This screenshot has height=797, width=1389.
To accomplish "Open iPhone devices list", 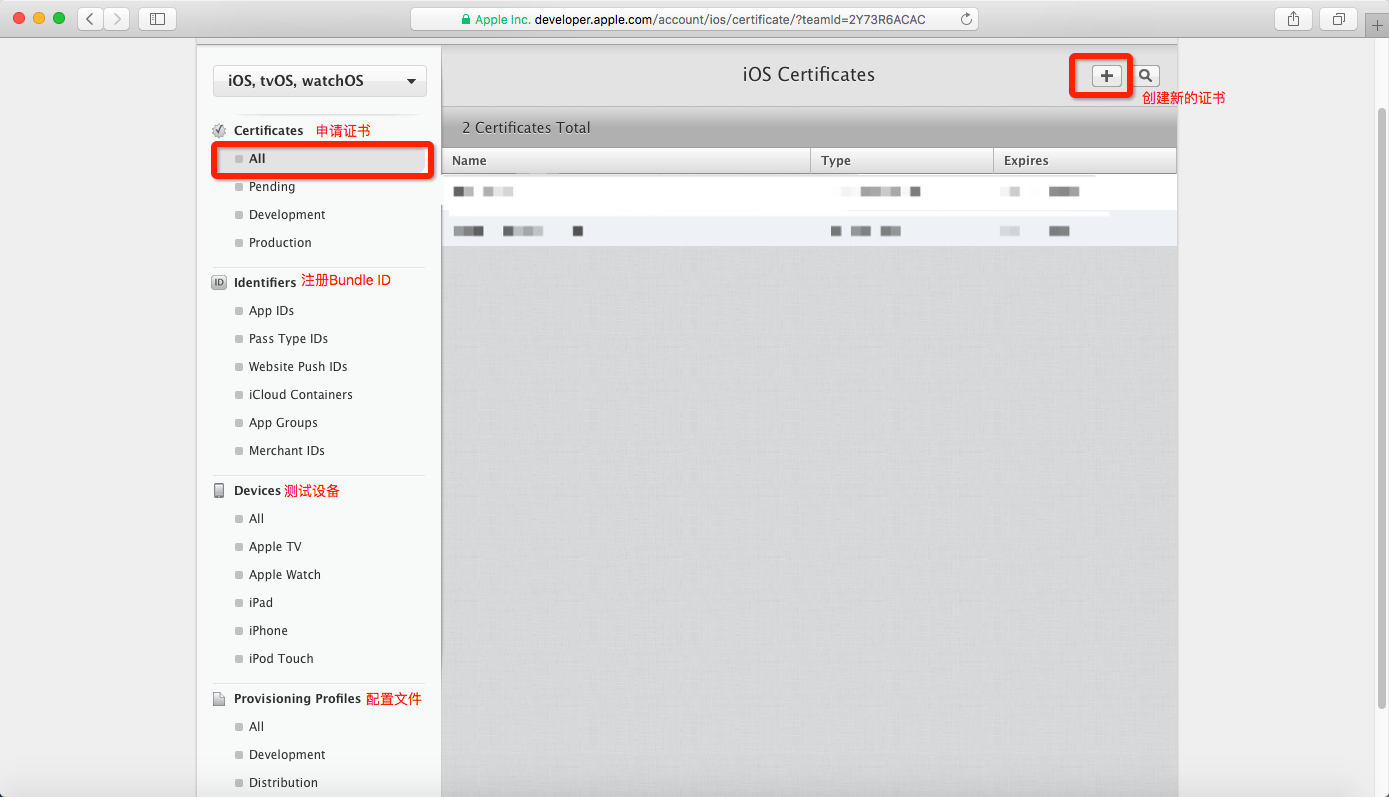I will (268, 631).
